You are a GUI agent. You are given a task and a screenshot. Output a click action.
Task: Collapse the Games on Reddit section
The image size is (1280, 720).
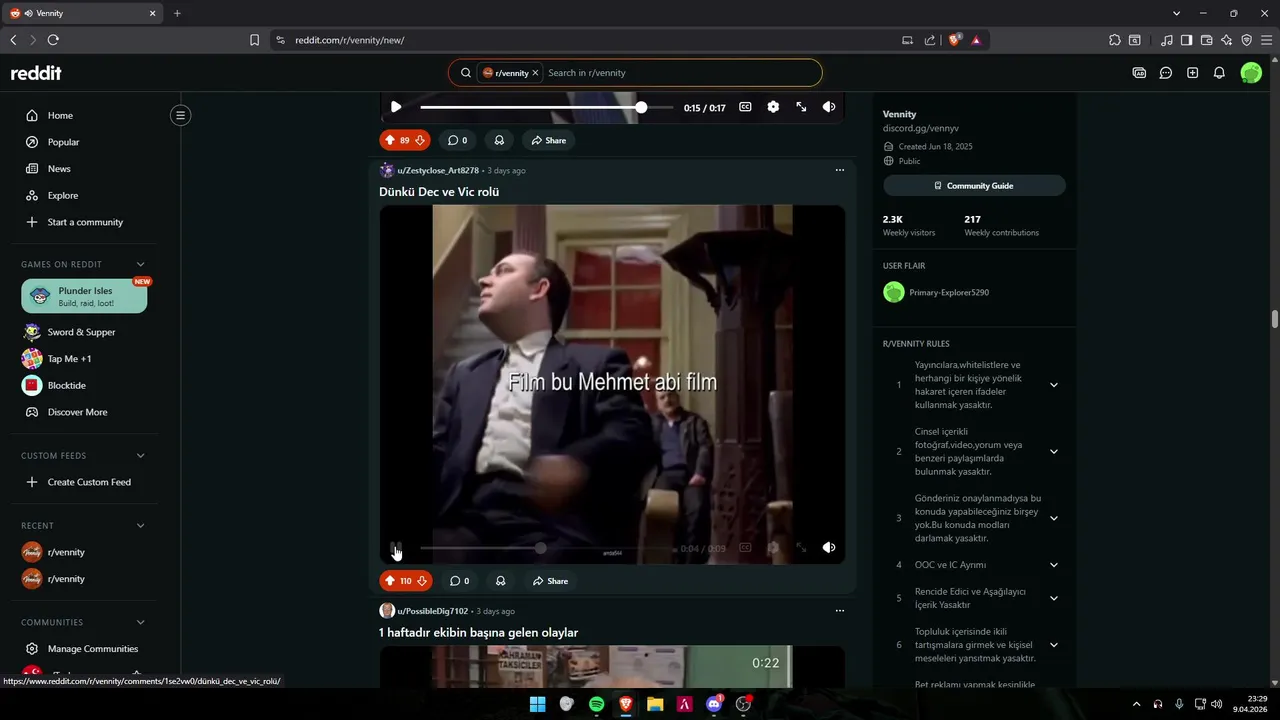pyautogui.click(x=140, y=264)
